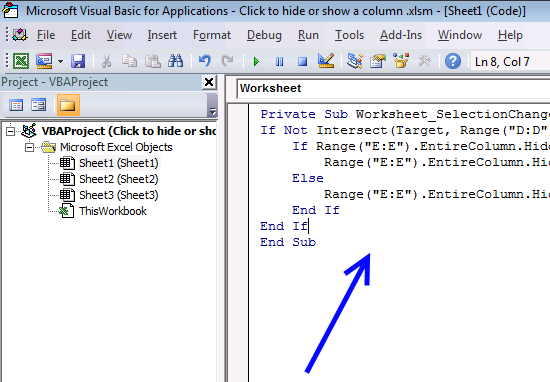The image size is (550, 382).
Task: Click the Toolbox wrench and hammer icon
Action: [x=424, y=61]
